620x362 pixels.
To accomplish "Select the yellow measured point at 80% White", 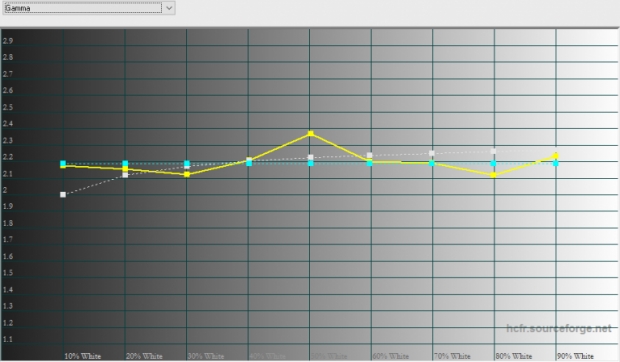I will tap(493, 175).
